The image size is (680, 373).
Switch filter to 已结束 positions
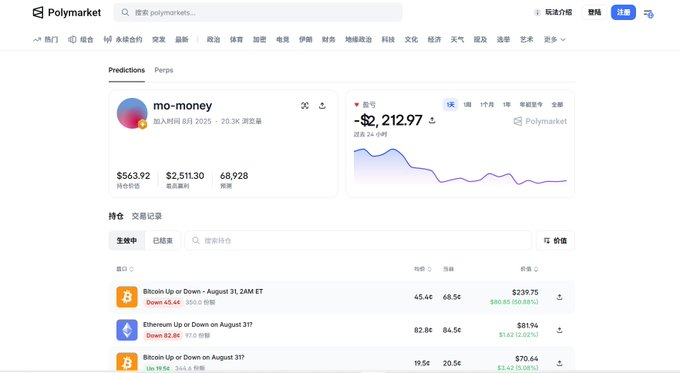[x=163, y=240]
